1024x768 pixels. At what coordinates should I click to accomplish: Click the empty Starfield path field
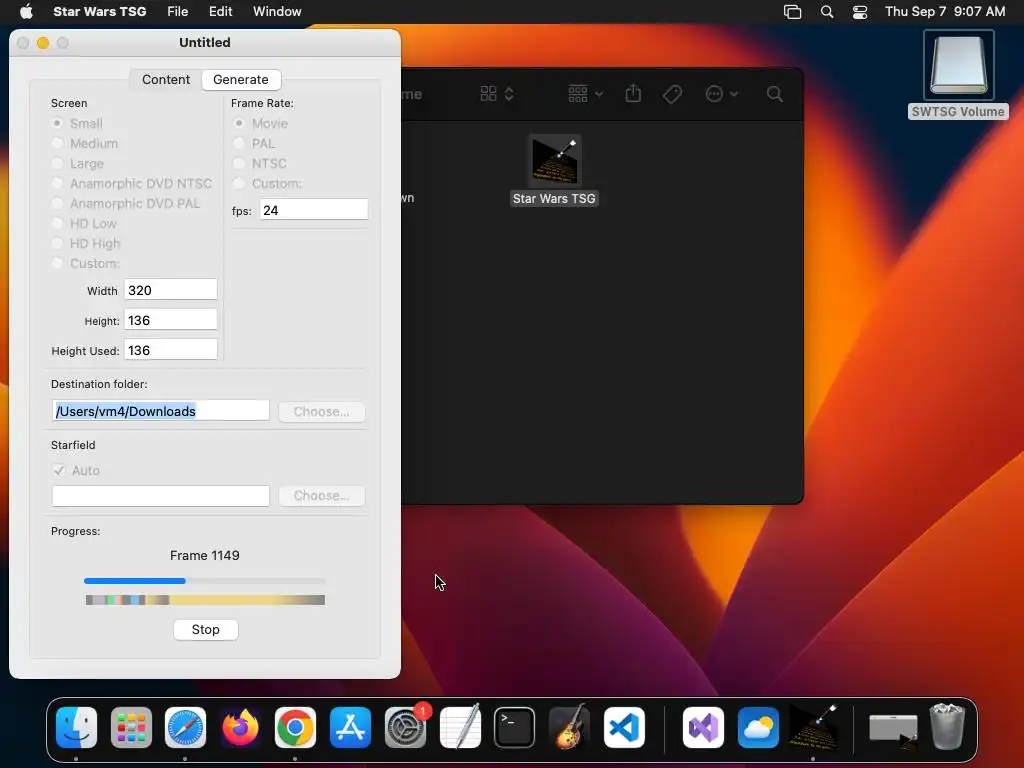[161, 496]
